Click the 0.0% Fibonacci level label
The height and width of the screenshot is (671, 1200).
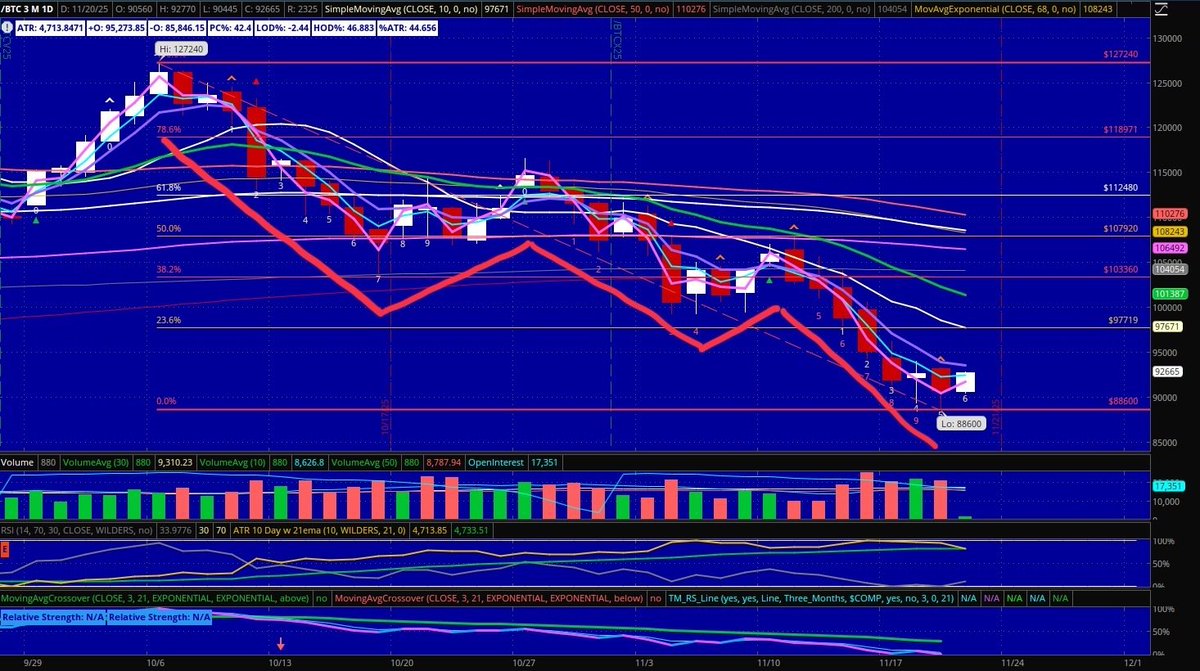pos(167,402)
